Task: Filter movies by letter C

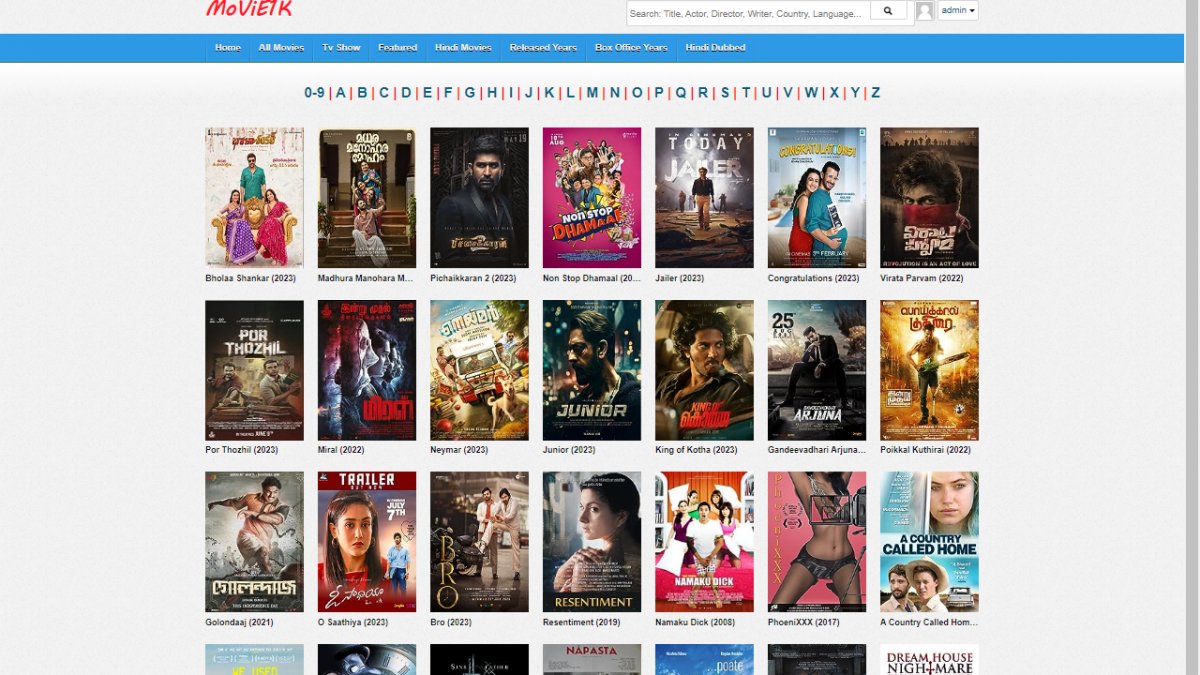Action: tap(384, 93)
